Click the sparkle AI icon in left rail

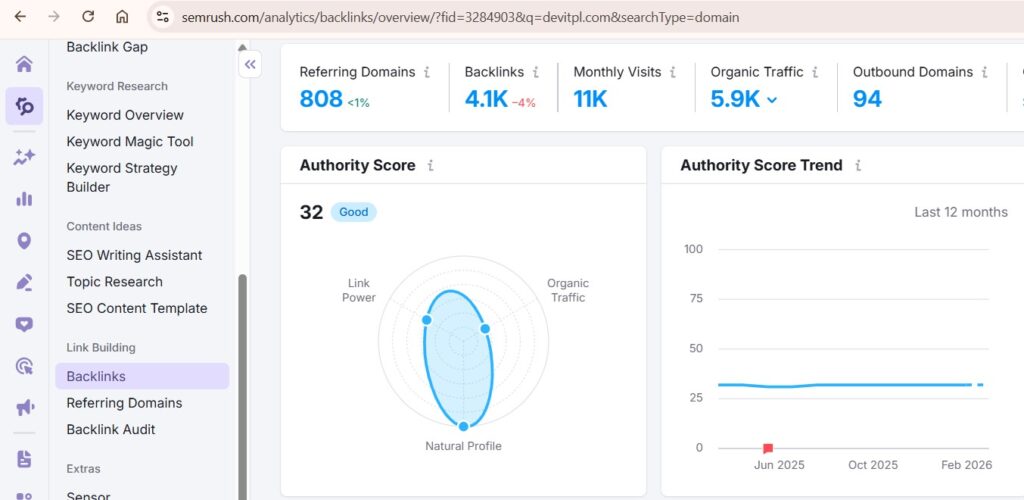coord(24,157)
